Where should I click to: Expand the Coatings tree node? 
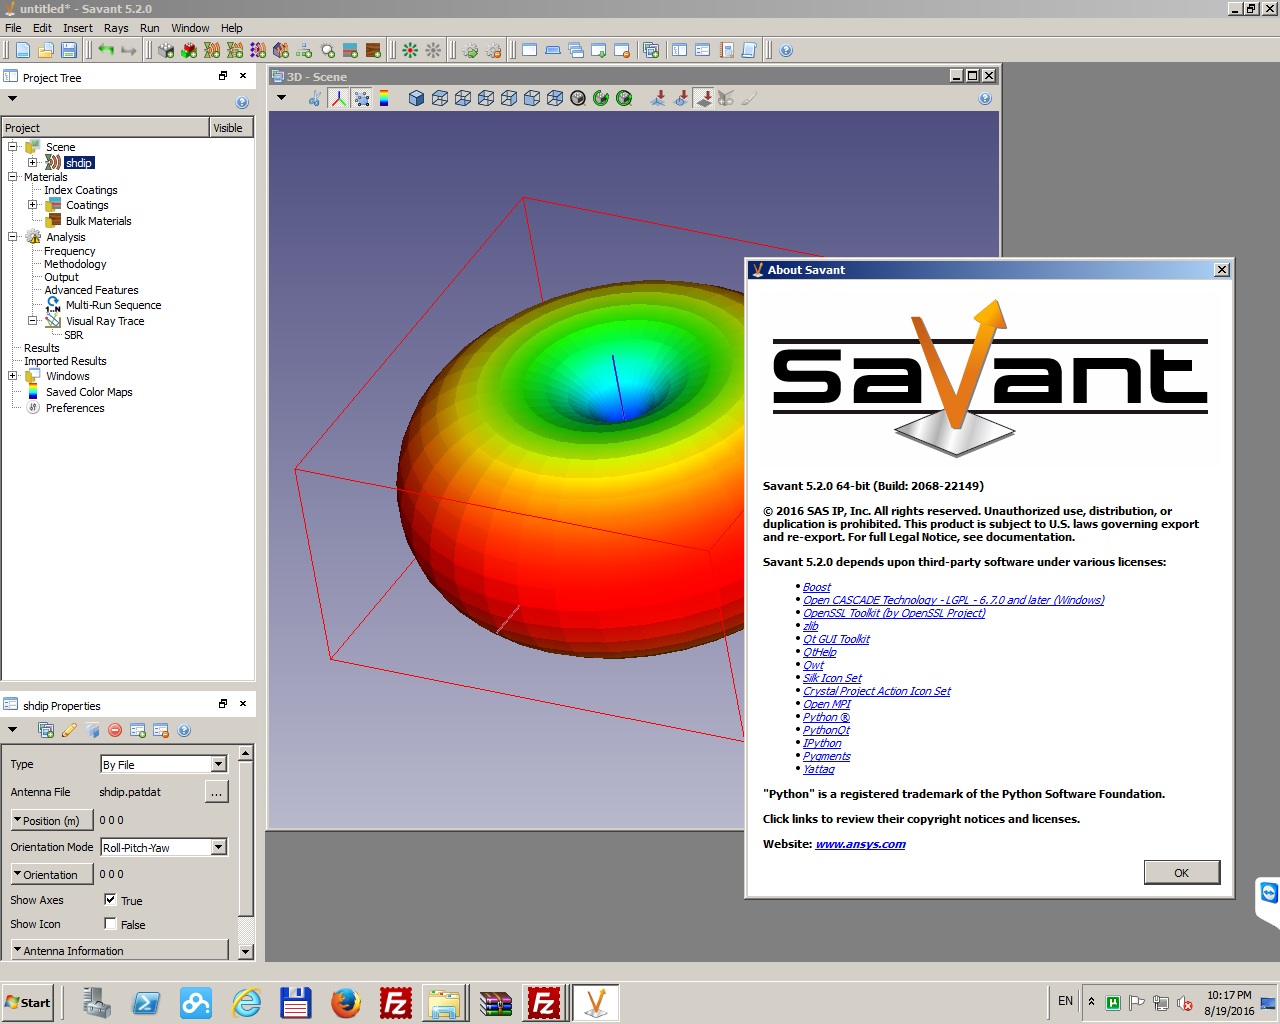(x=33, y=204)
